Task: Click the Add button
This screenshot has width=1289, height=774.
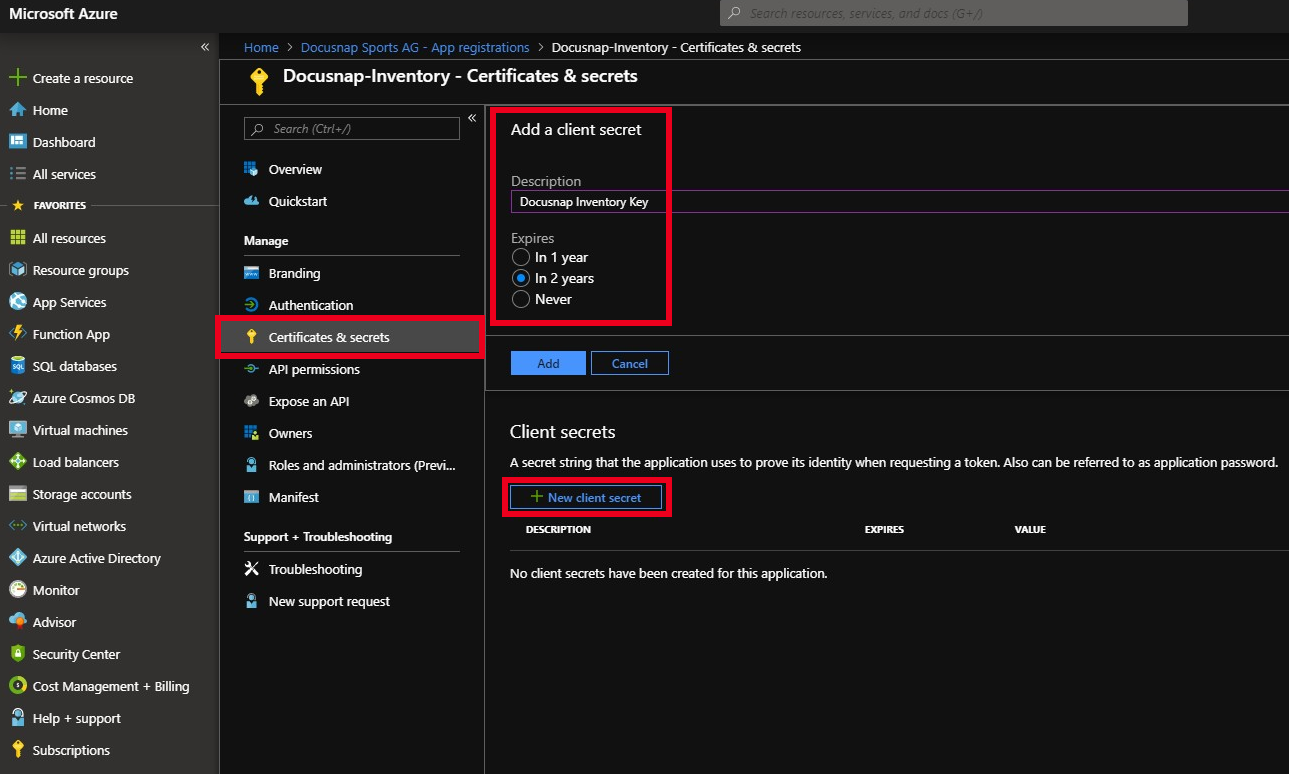Action: 548,363
